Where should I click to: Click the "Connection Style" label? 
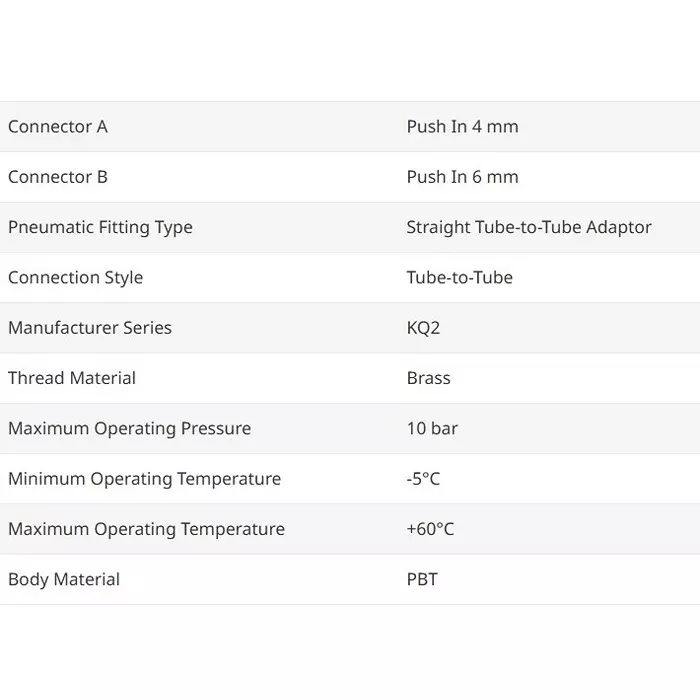pyautogui.click(x=75, y=278)
